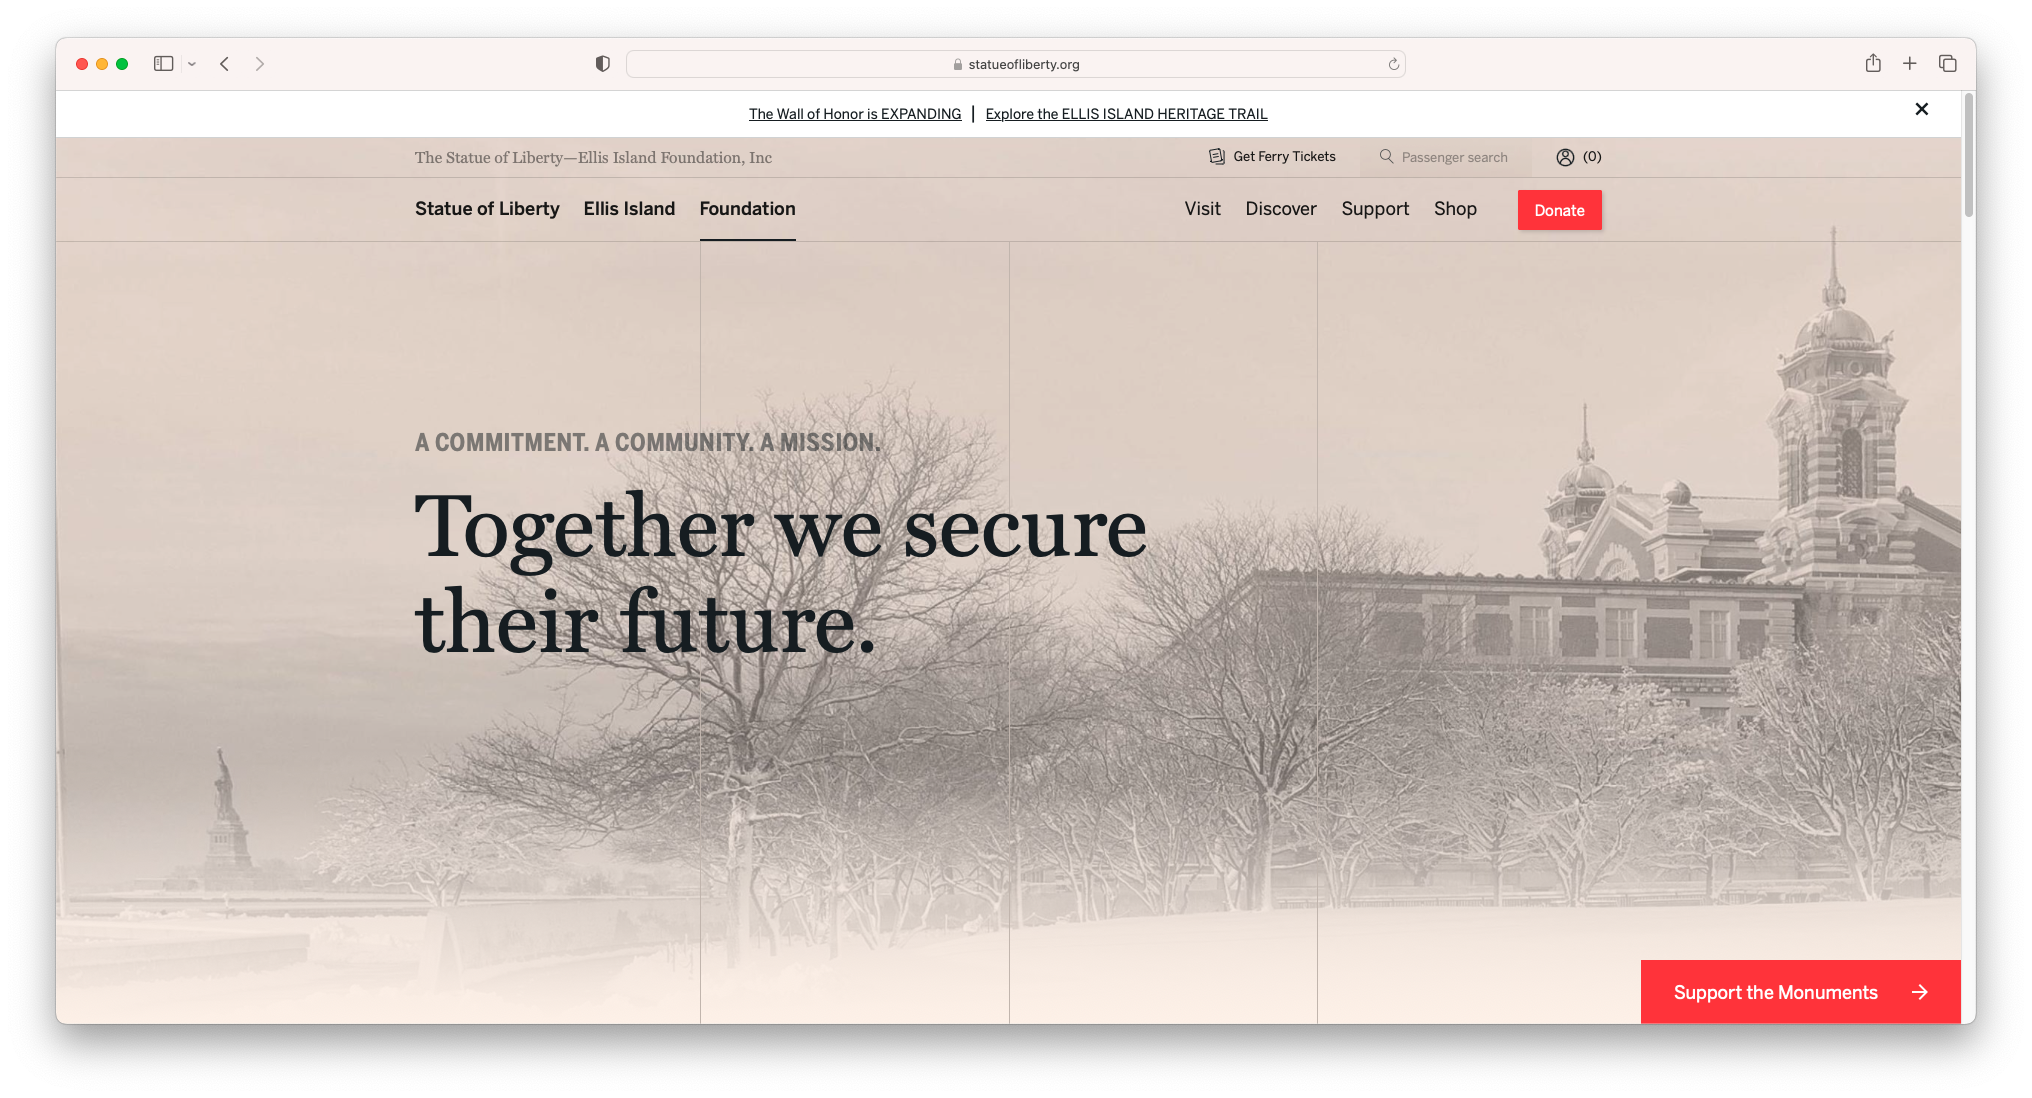Switch to Ellis Island tab

pos(629,209)
